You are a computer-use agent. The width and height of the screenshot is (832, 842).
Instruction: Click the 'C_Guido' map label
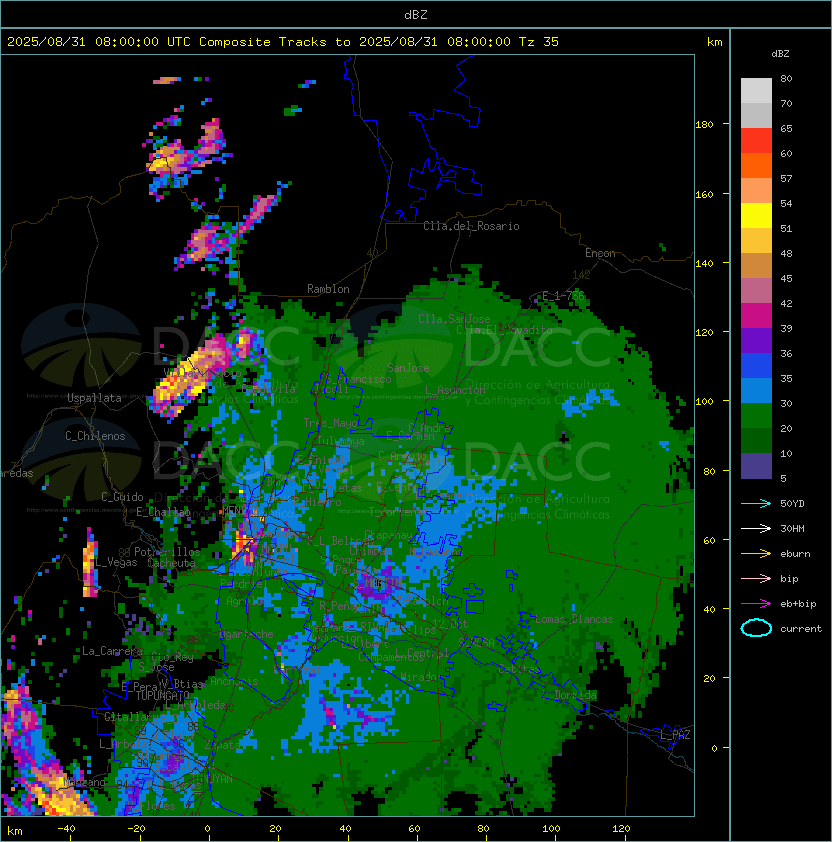click(x=122, y=497)
